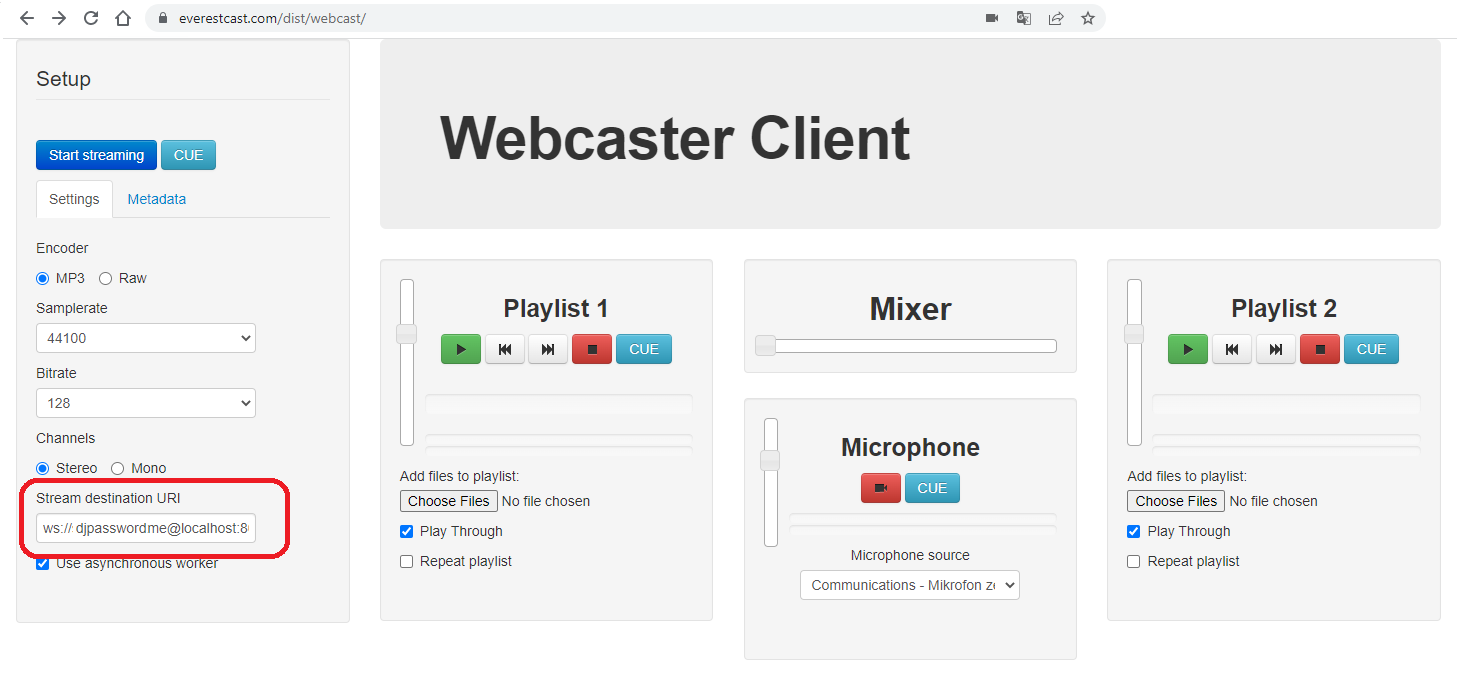Share this page icon
1457x681 pixels.
pyautogui.click(x=1056, y=18)
